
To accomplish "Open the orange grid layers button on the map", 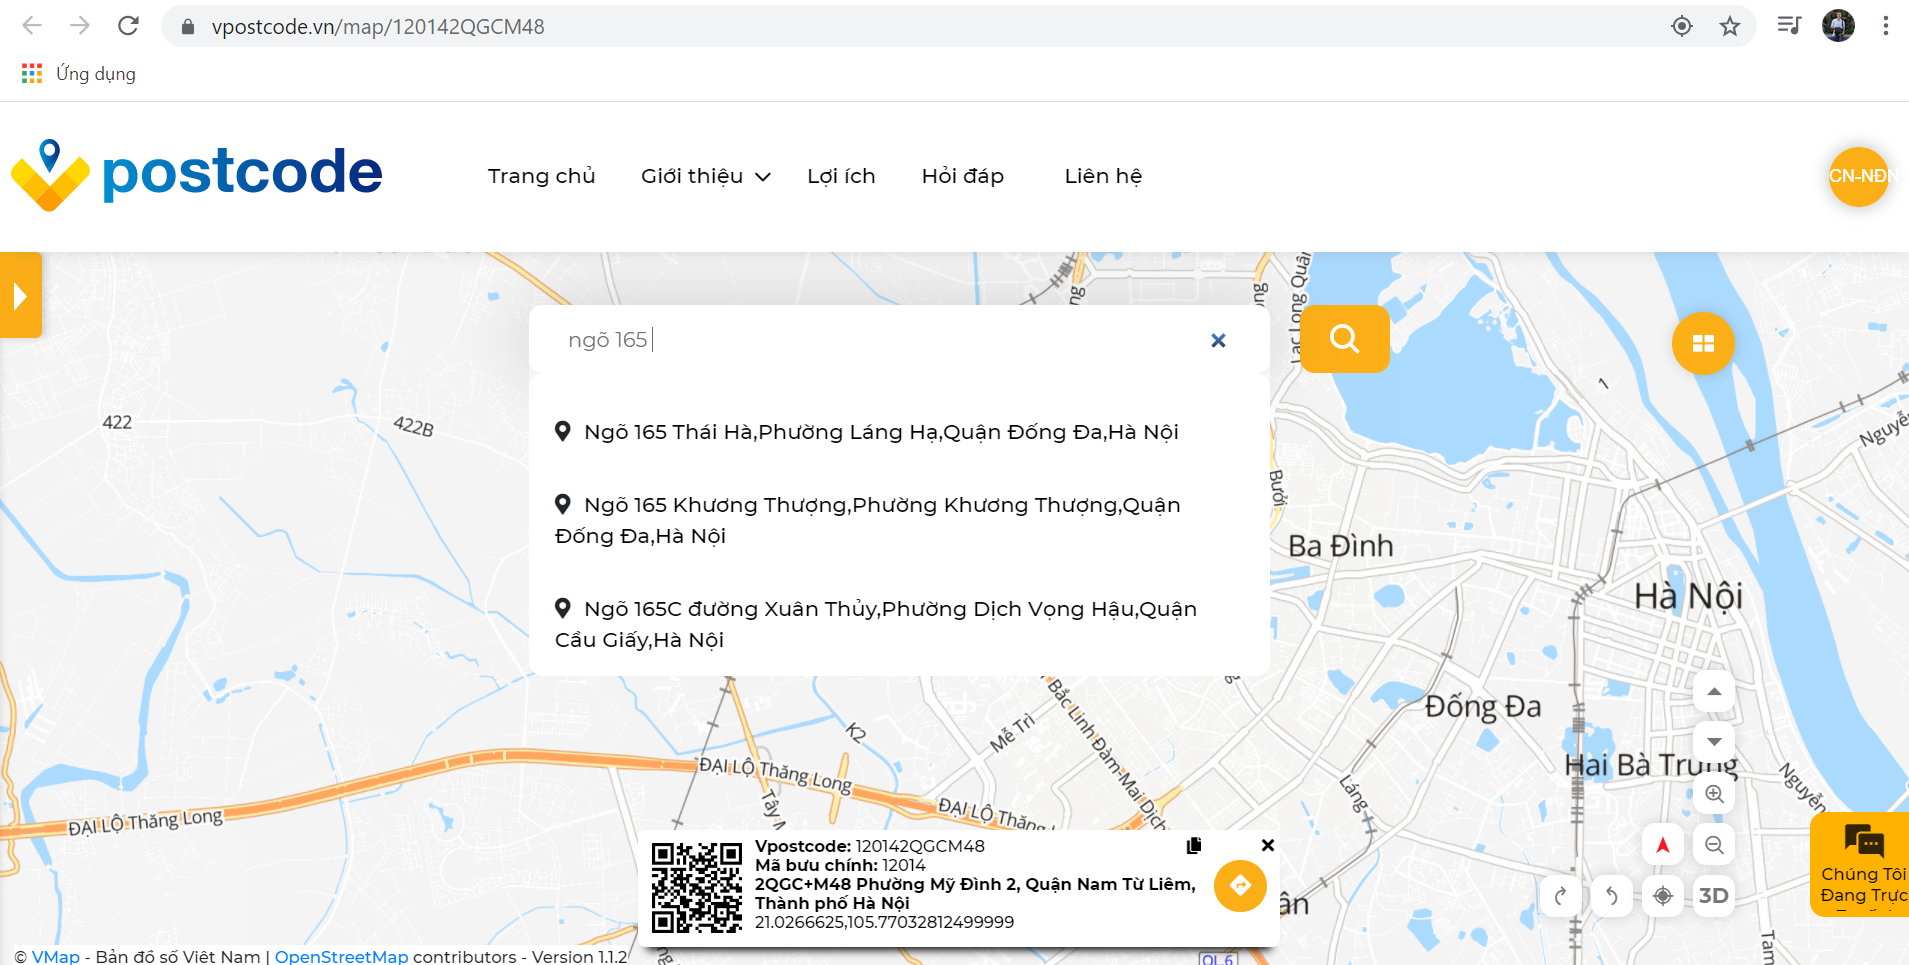I will tap(1703, 344).
